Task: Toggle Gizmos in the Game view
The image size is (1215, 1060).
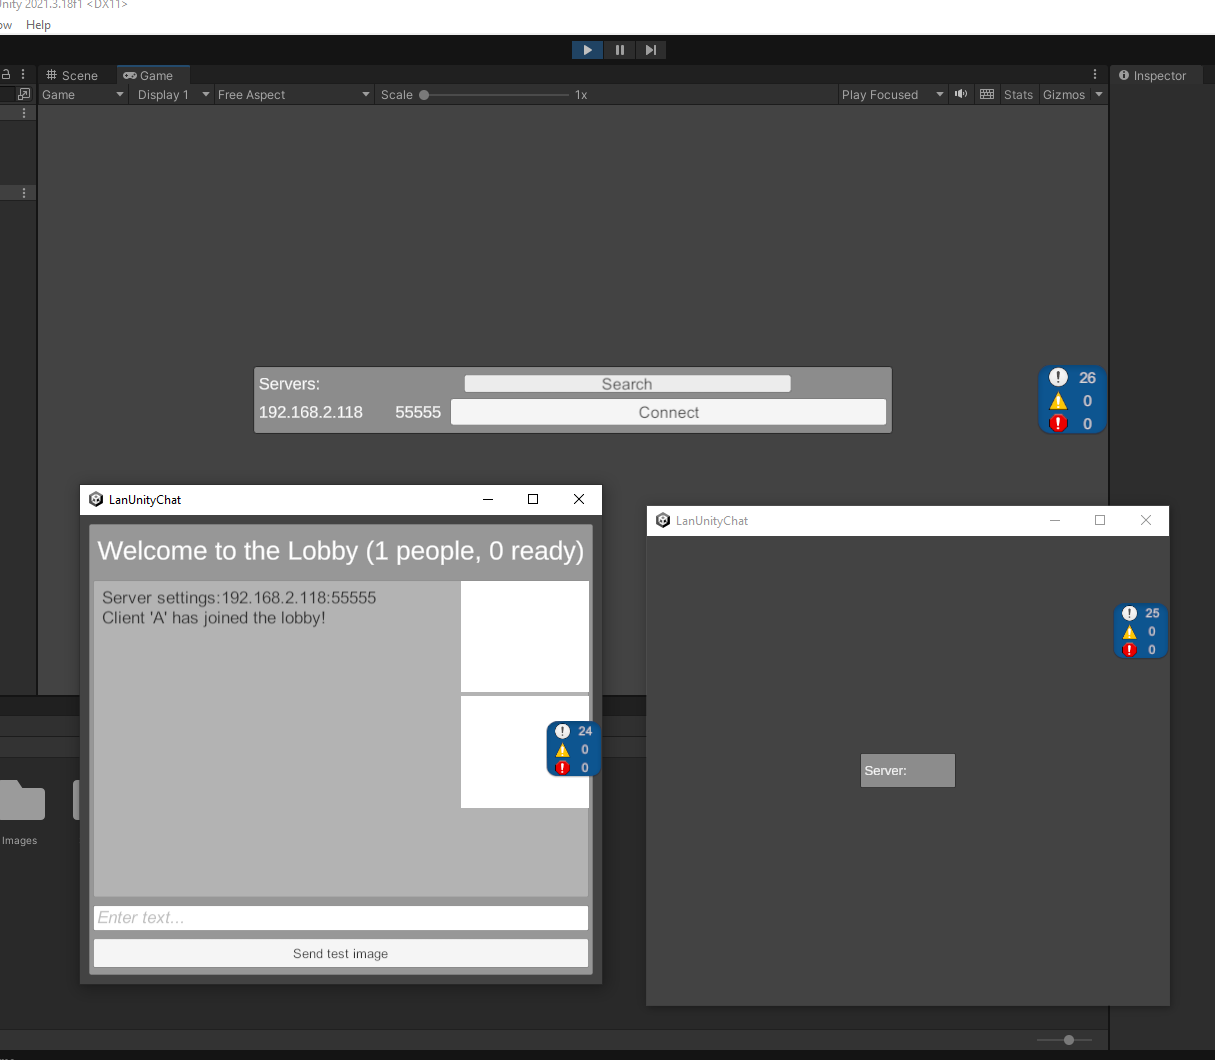Action: click(1063, 95)
